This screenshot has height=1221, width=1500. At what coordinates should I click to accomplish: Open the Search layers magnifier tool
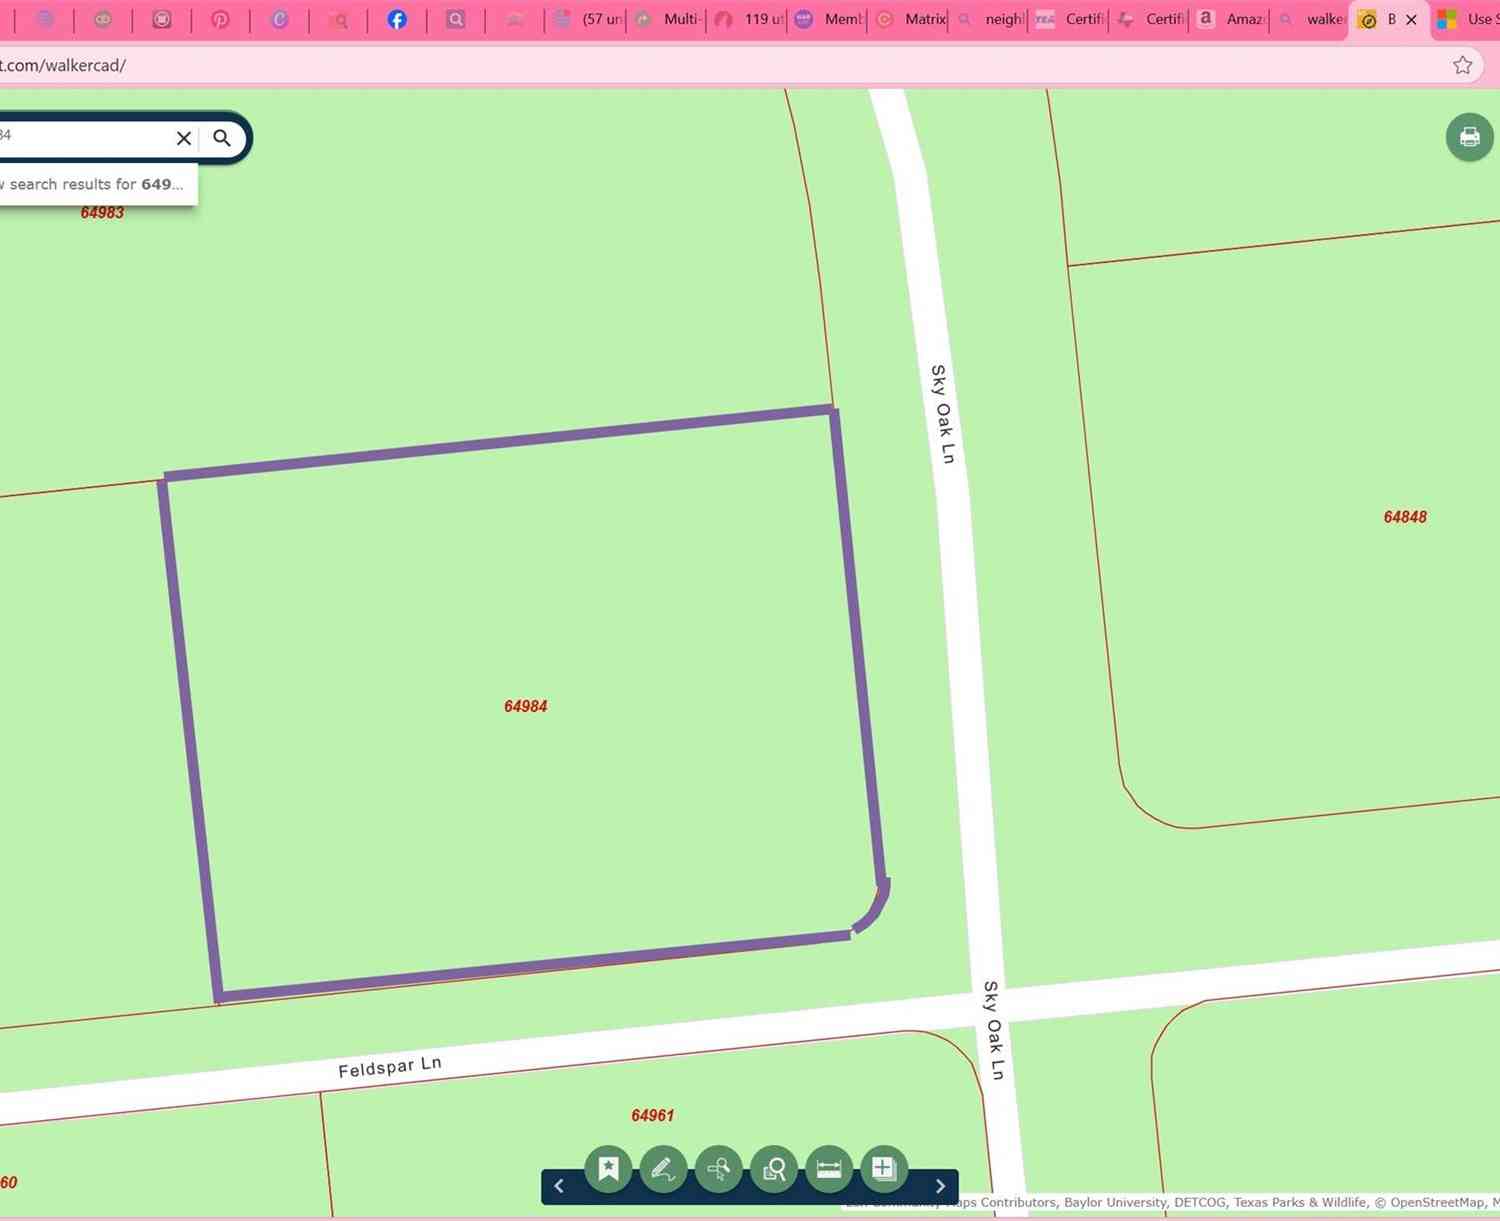[x=774, y=1169]
